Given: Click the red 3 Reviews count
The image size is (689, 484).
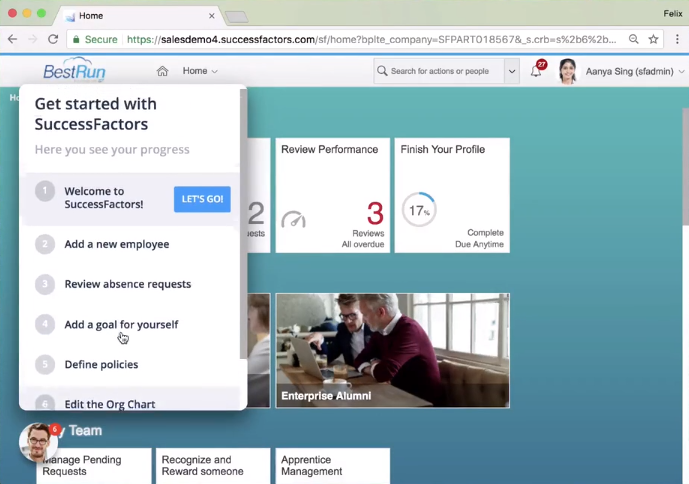Looking at the screenshot, I should click(375, 213).
